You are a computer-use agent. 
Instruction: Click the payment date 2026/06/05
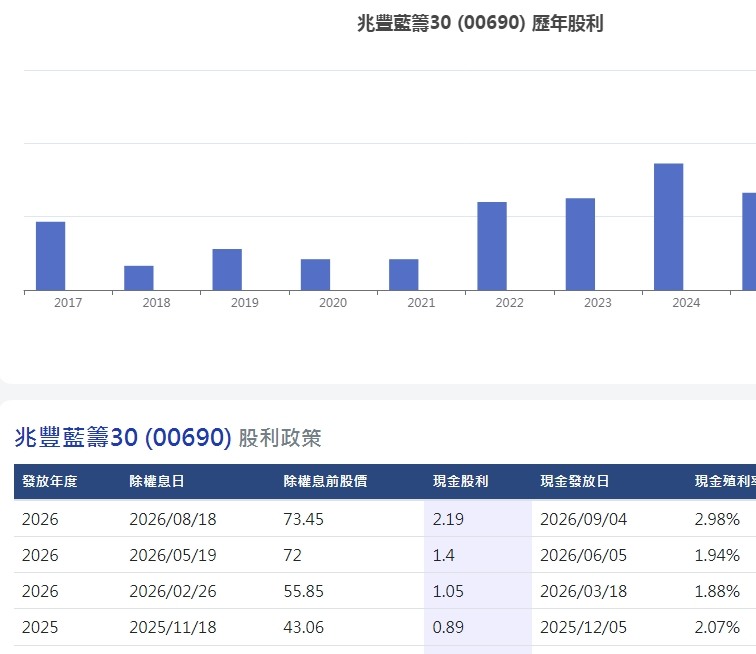point(583,556)
